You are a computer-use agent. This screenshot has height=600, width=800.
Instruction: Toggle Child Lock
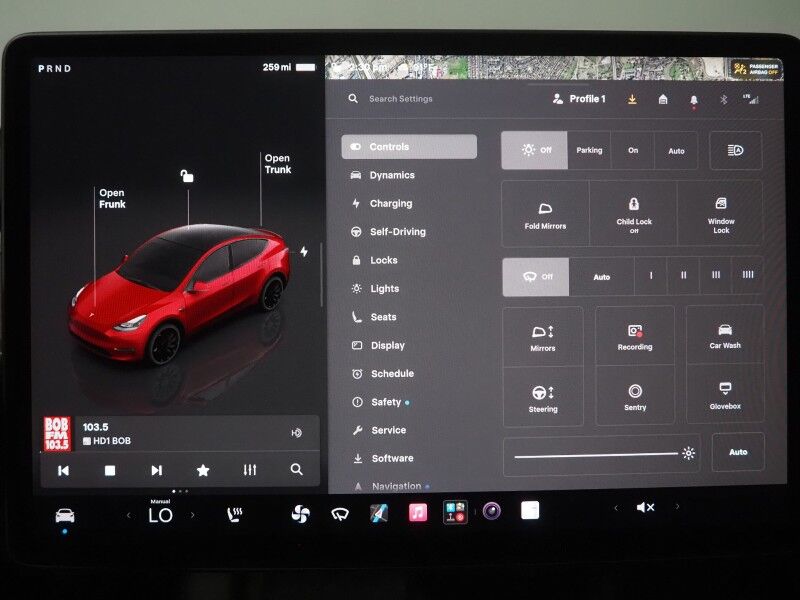(x=634, y=214)
